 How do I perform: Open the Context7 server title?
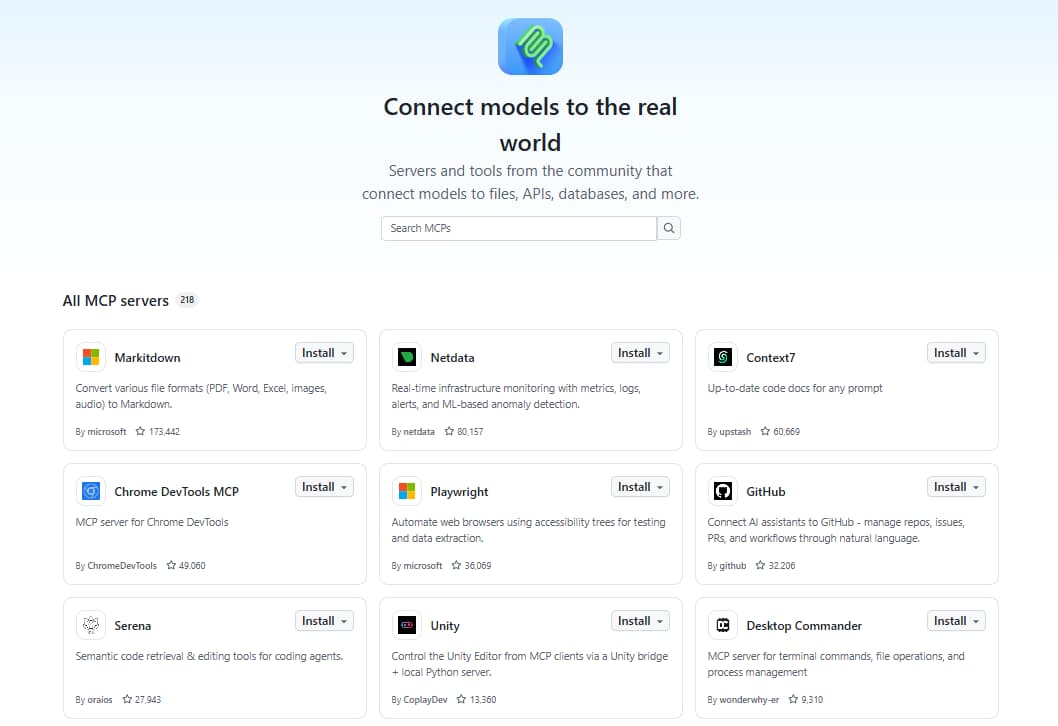[x=771, y=358]
